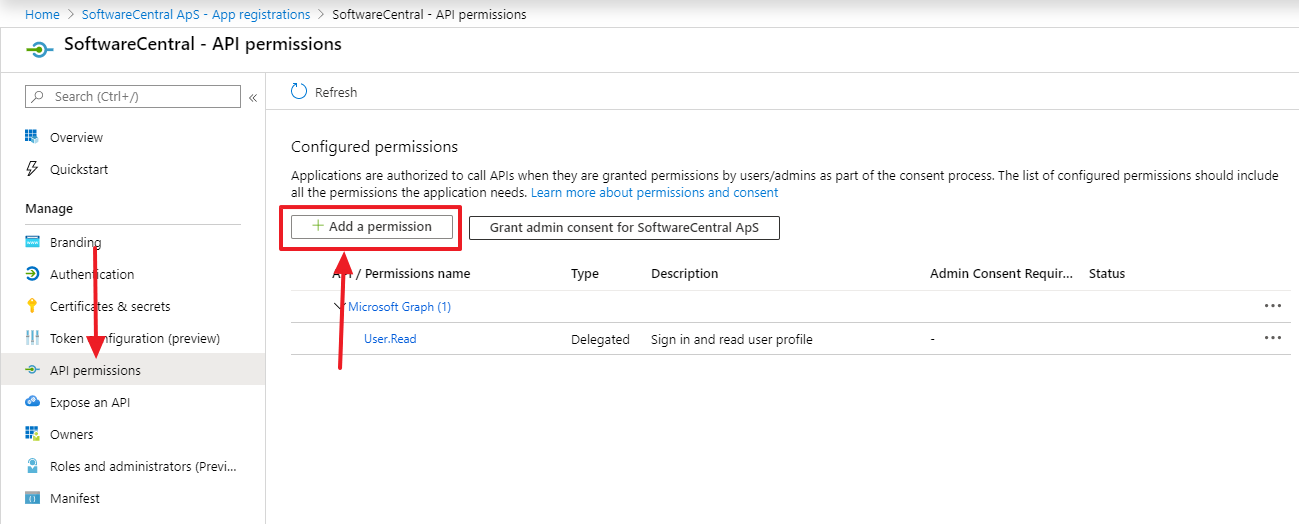Select Token configuration (preview) menu item
This screenshot has width=1299, height=524.
click(x=134, y=338)
